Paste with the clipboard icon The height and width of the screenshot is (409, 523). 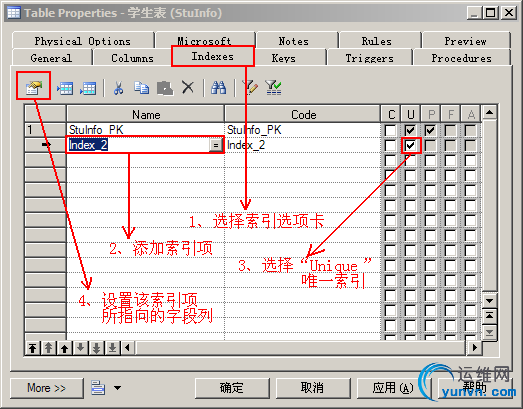[165, 88]
